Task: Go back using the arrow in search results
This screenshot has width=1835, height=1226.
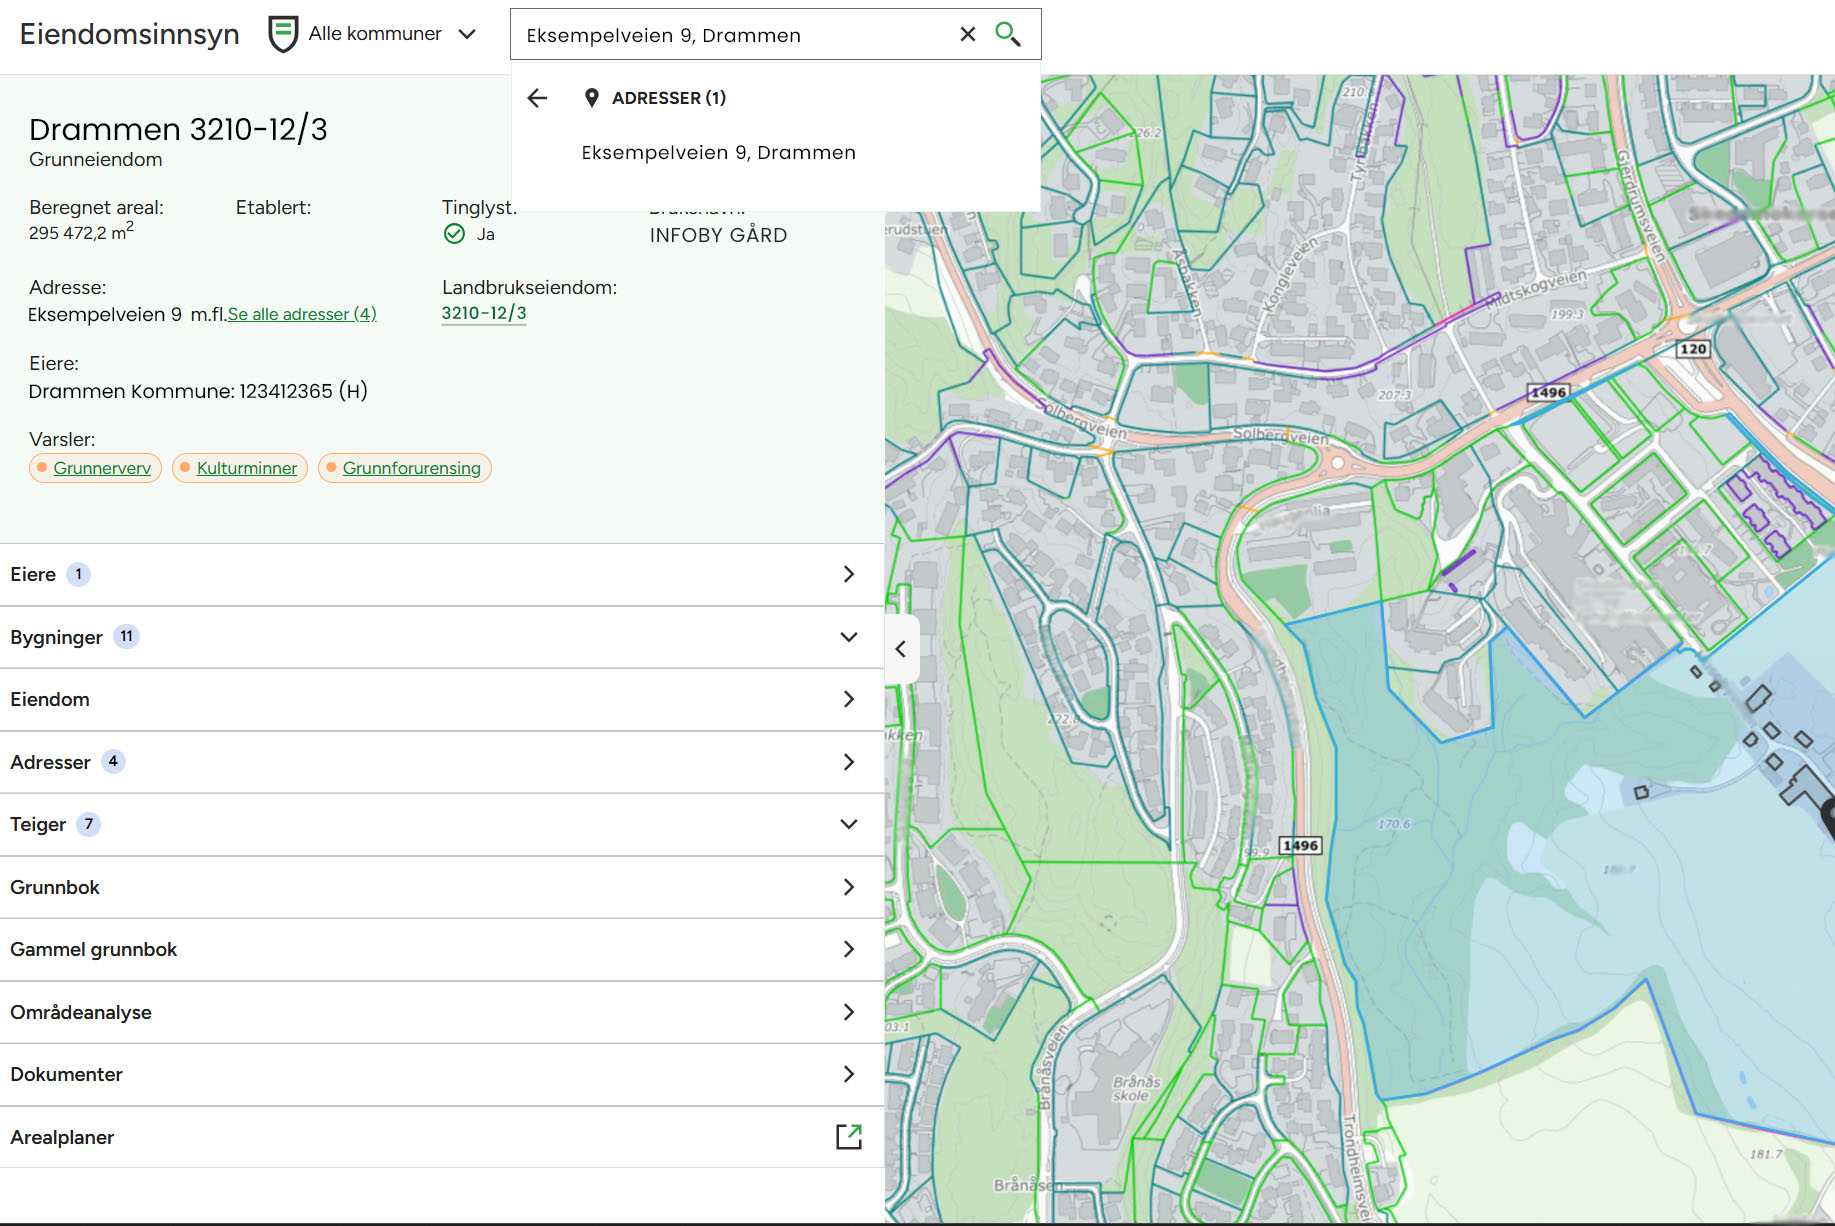Action: (x=538, y=98)
